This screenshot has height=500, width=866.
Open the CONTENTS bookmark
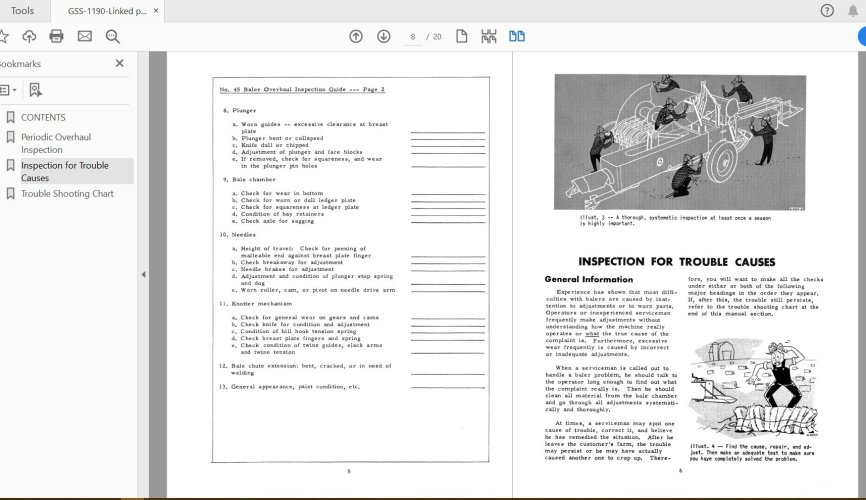(x=42, y=117)
